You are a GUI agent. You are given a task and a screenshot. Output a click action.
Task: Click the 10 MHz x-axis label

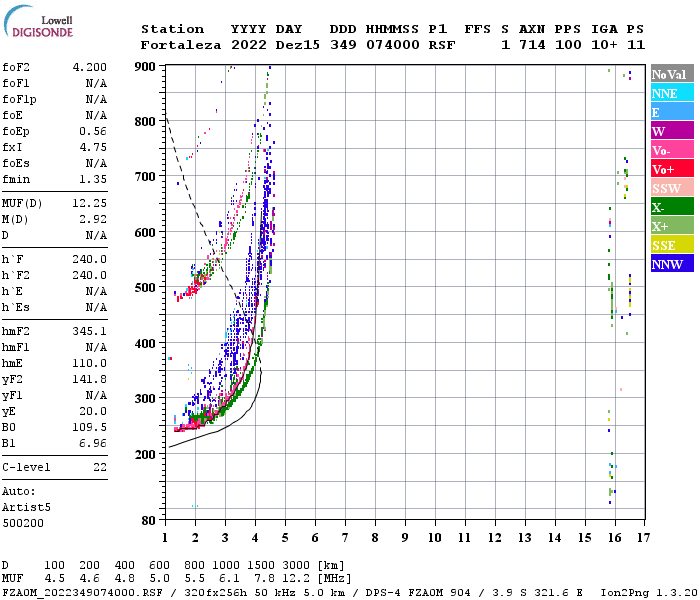435,538
